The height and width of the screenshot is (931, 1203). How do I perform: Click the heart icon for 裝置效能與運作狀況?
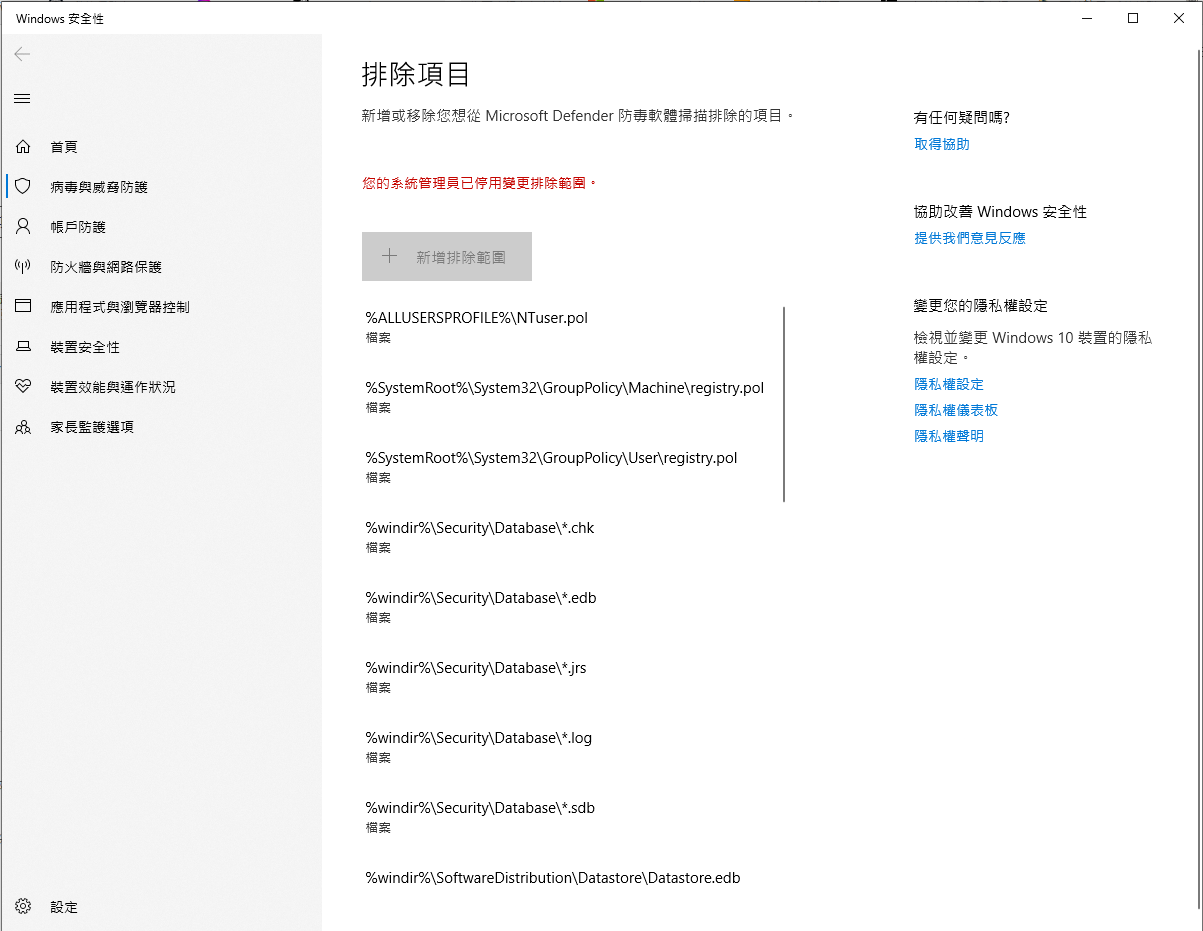(23, 387)
